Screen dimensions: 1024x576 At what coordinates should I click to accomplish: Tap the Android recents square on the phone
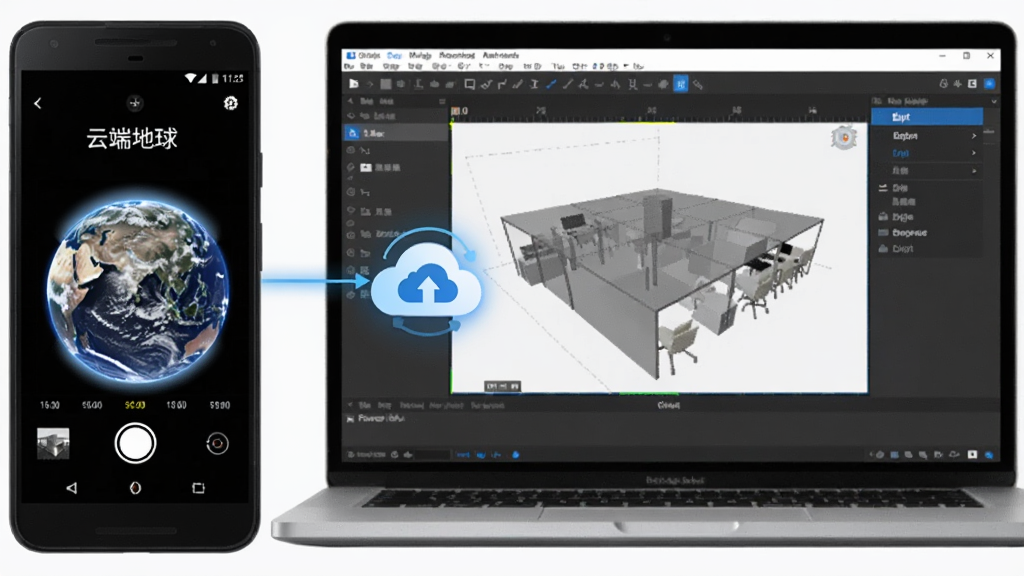pos(199,488)
